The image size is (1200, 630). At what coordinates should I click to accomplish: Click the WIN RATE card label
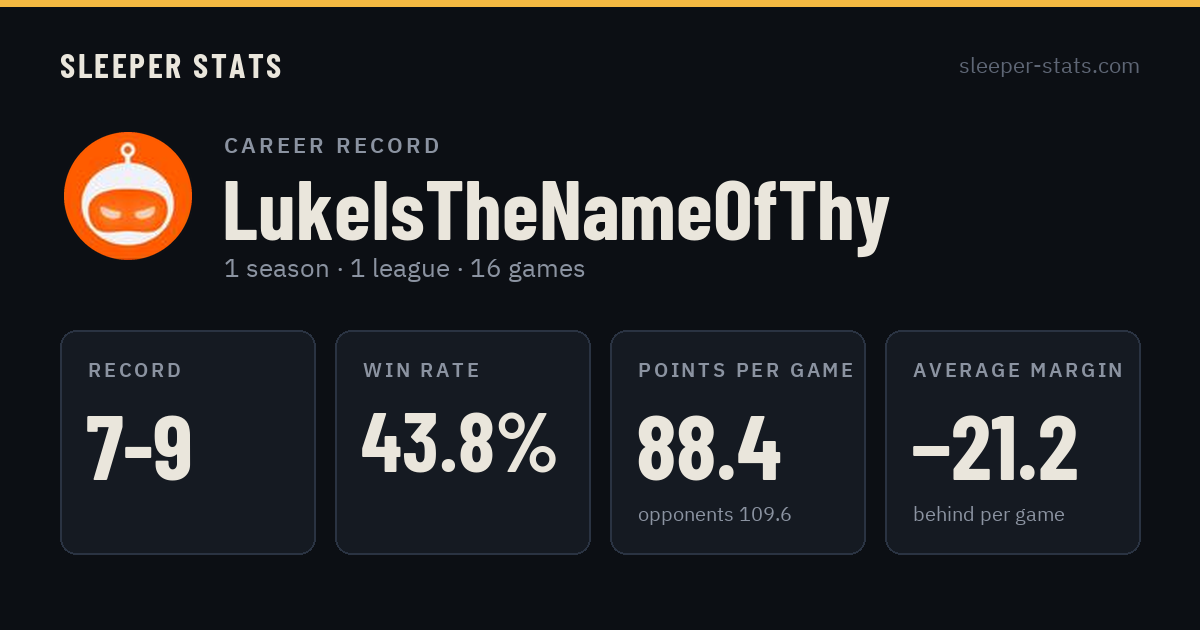[x=422, y=371]
